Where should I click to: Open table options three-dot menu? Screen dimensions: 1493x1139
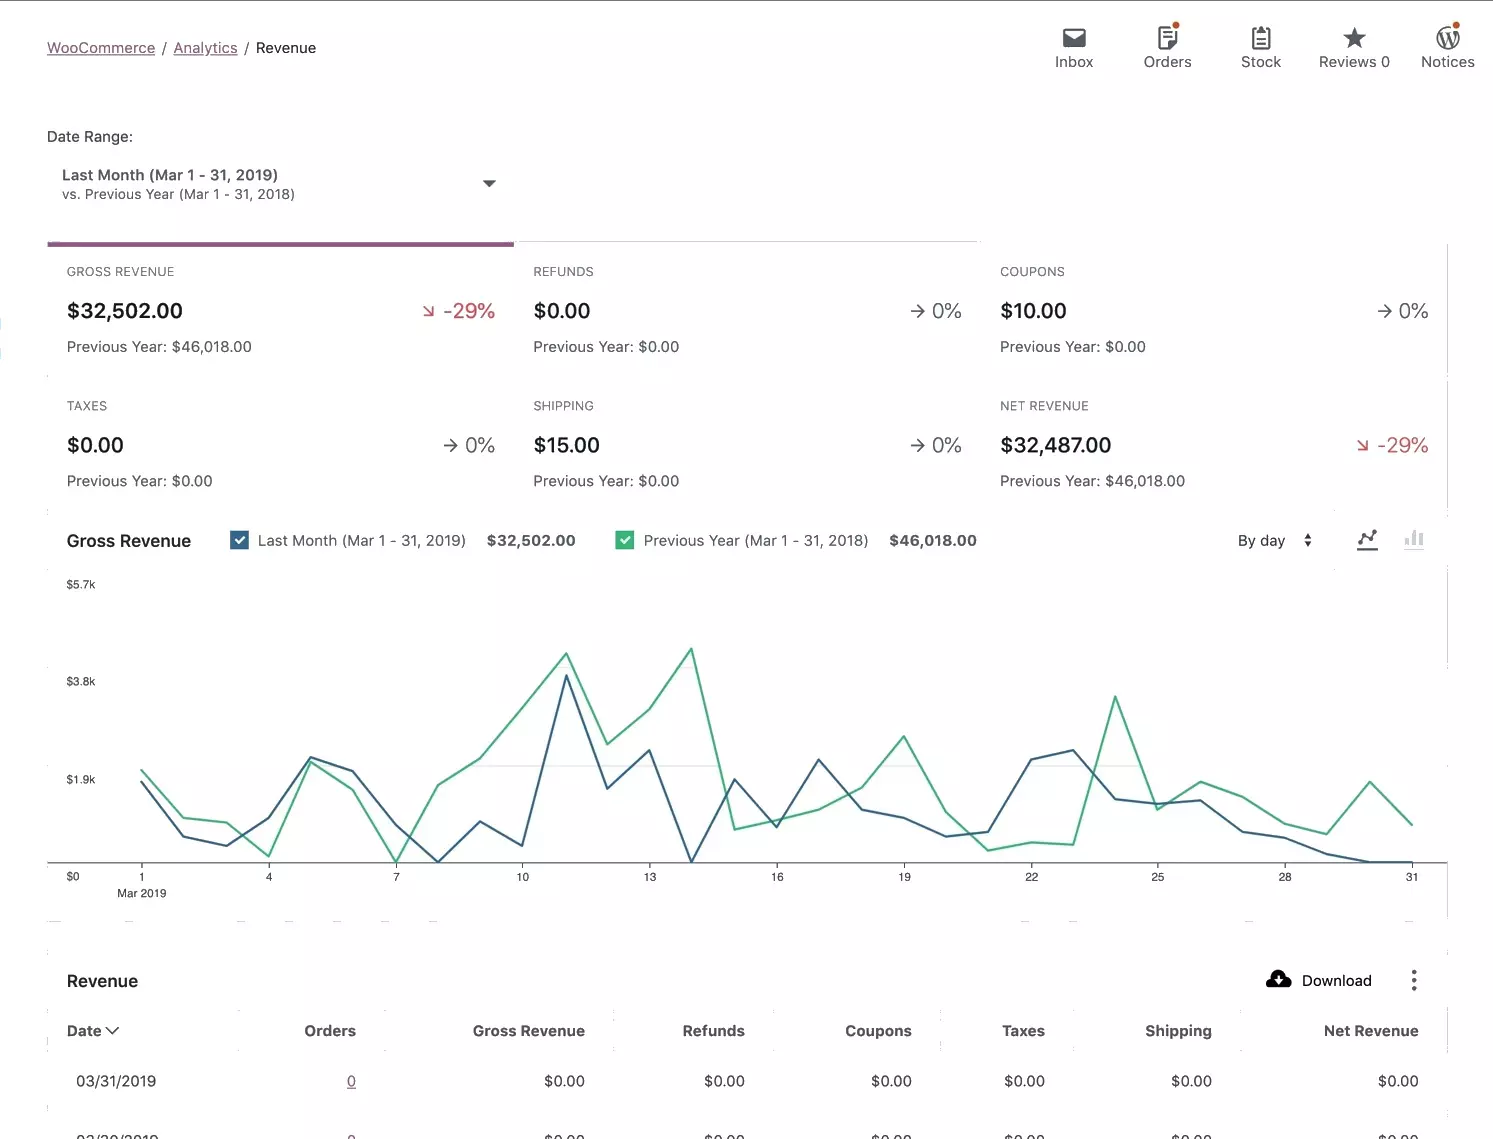[x=1413, y=980]
